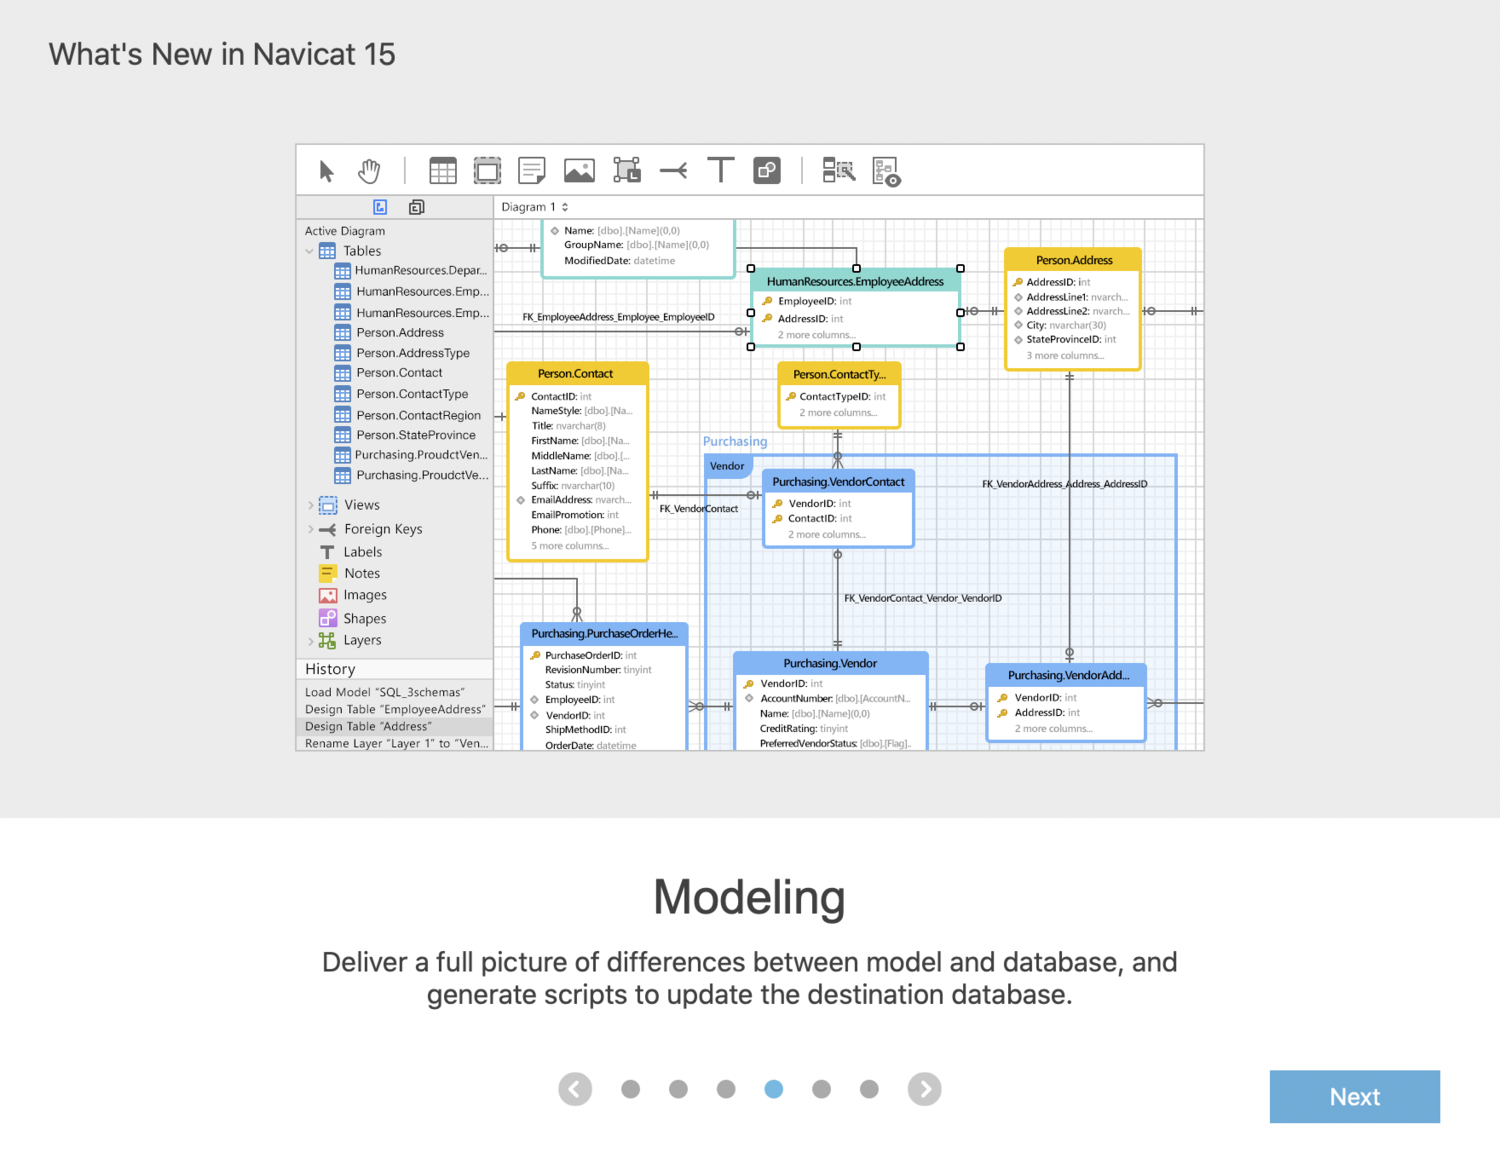Image resolution: width=1500 pixels, height=1159 pixels.
Task: Select the foreign key relation tool
Action: (674, 171)
